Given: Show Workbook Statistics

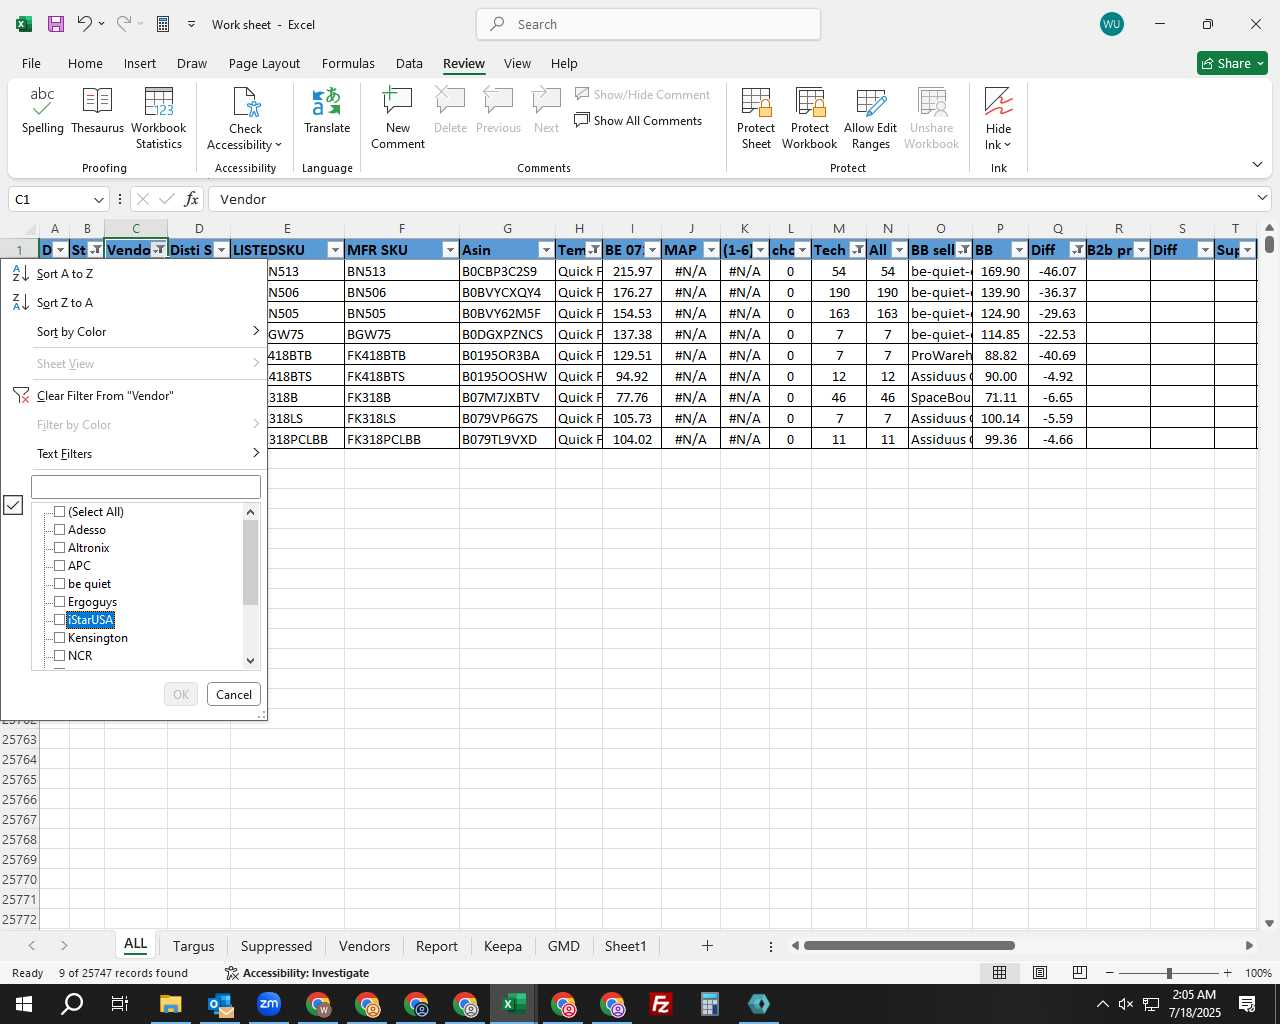Looking at the screenshot, I should pos(159,118).
